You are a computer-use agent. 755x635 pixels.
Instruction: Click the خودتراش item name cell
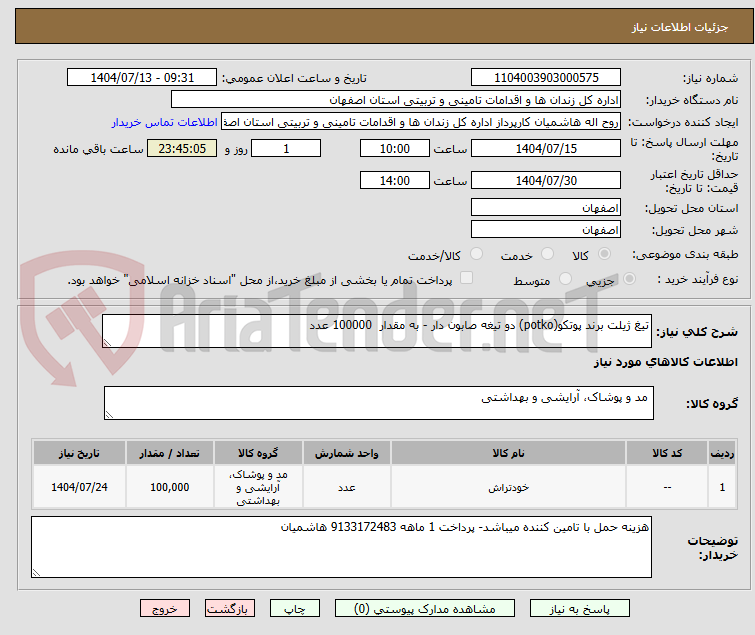point(508,487)
